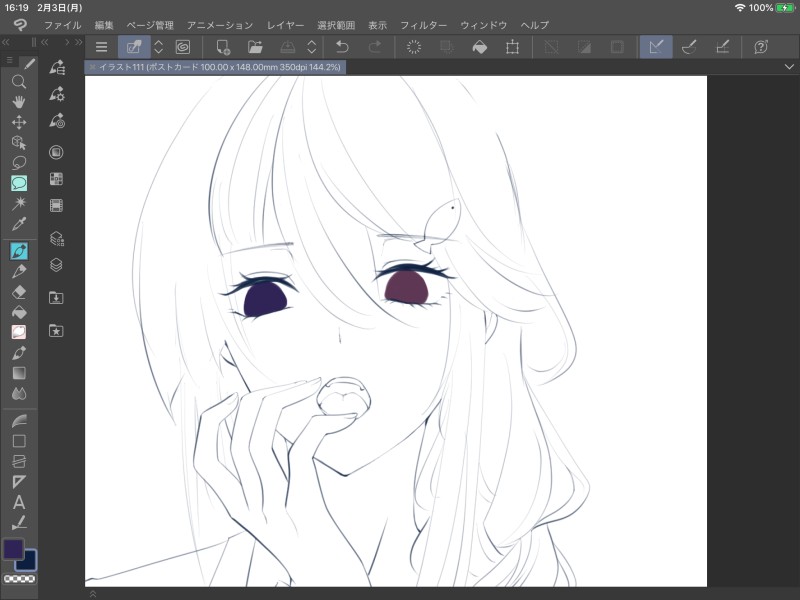Select the Frame border rectangle tool

(x=19, y=441)
